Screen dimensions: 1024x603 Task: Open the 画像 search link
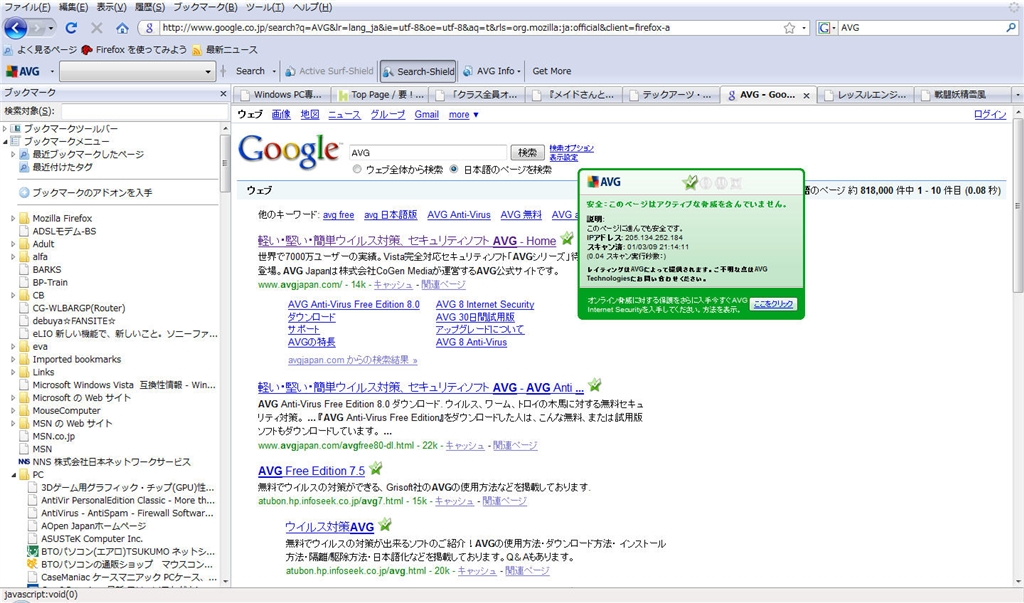(x=281, y=114)
